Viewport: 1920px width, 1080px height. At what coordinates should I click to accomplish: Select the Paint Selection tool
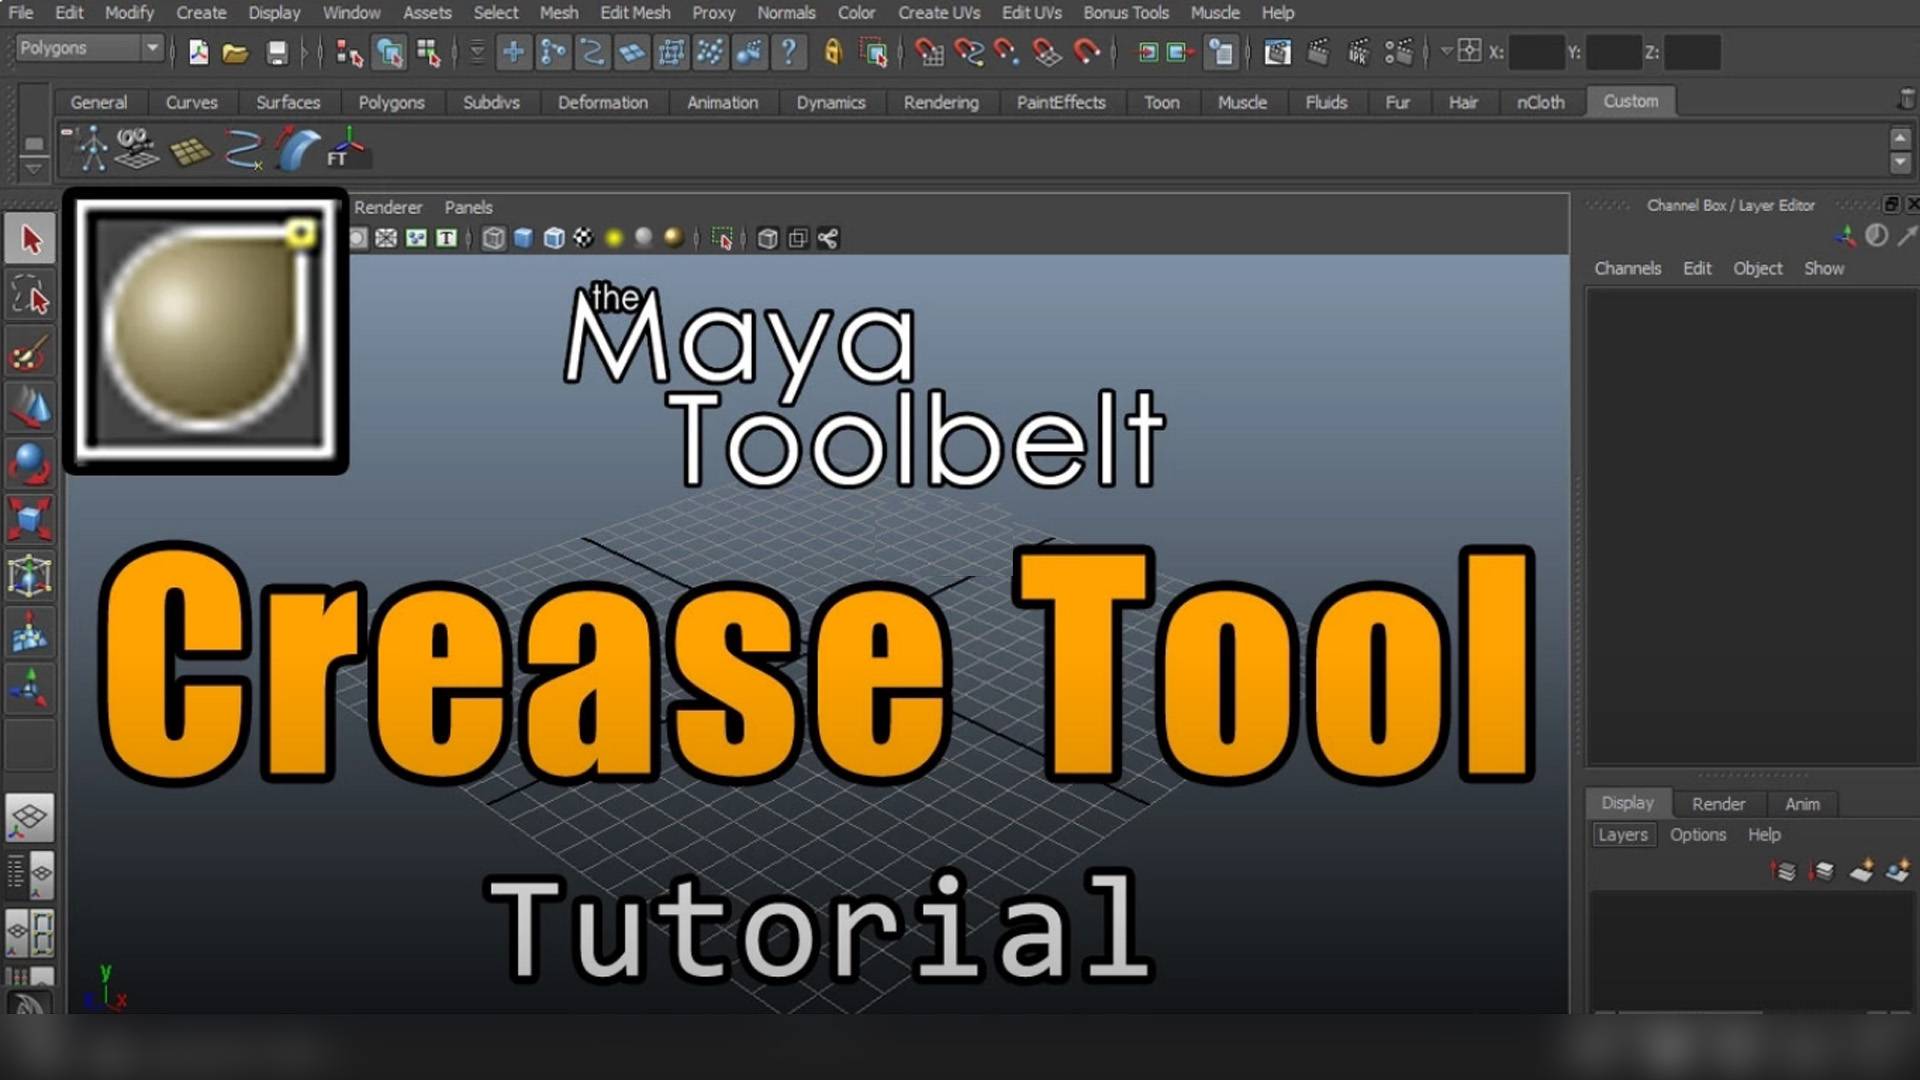tap(31, 352)
